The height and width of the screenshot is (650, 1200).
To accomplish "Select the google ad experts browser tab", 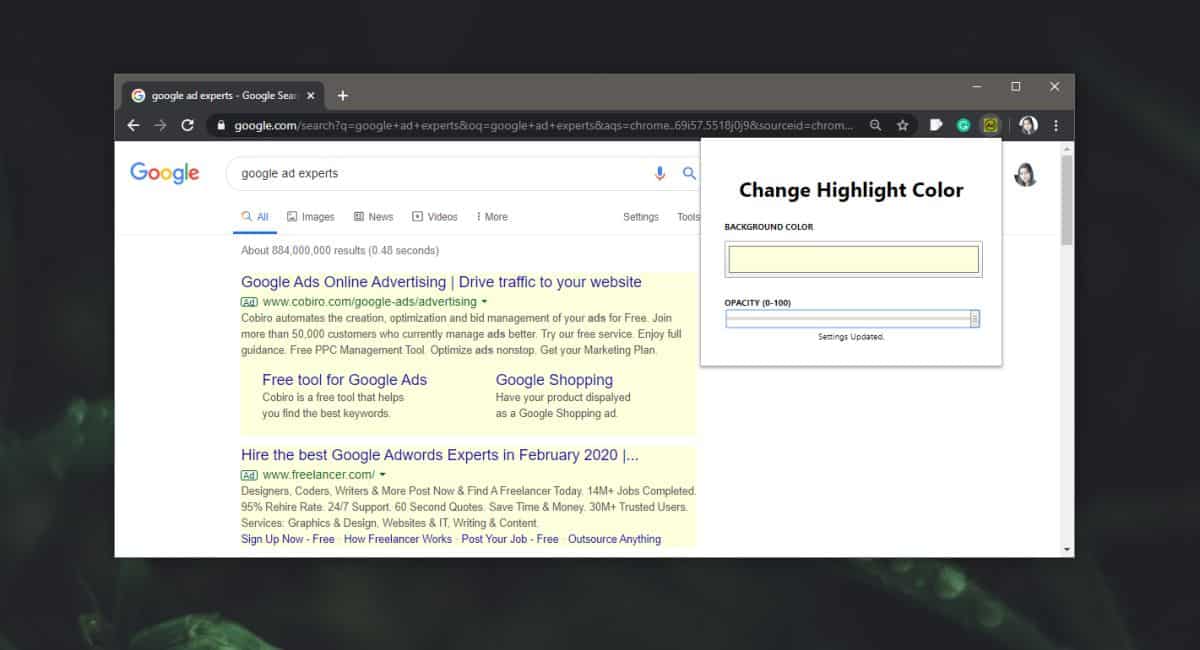I will [x=222, y=96].
